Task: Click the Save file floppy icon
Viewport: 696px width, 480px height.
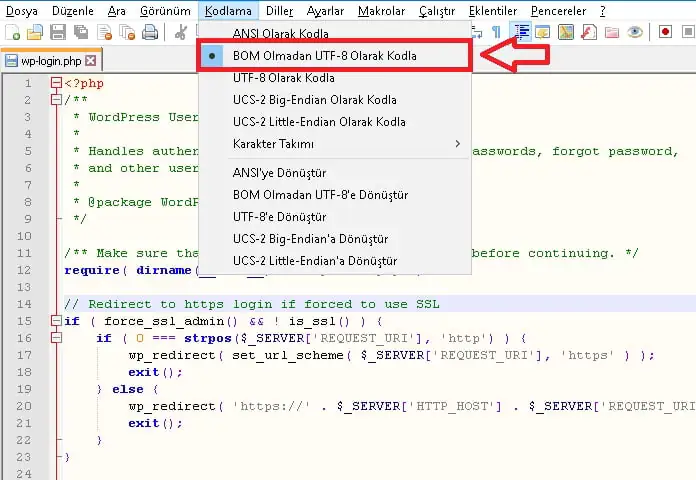Action: point(59,33)
